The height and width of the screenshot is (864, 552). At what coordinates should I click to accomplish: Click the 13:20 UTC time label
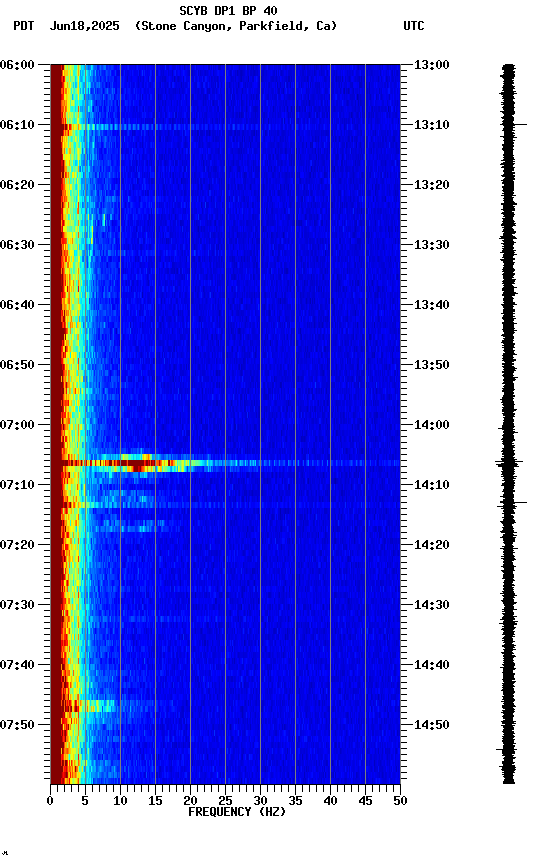pos(431,185)
